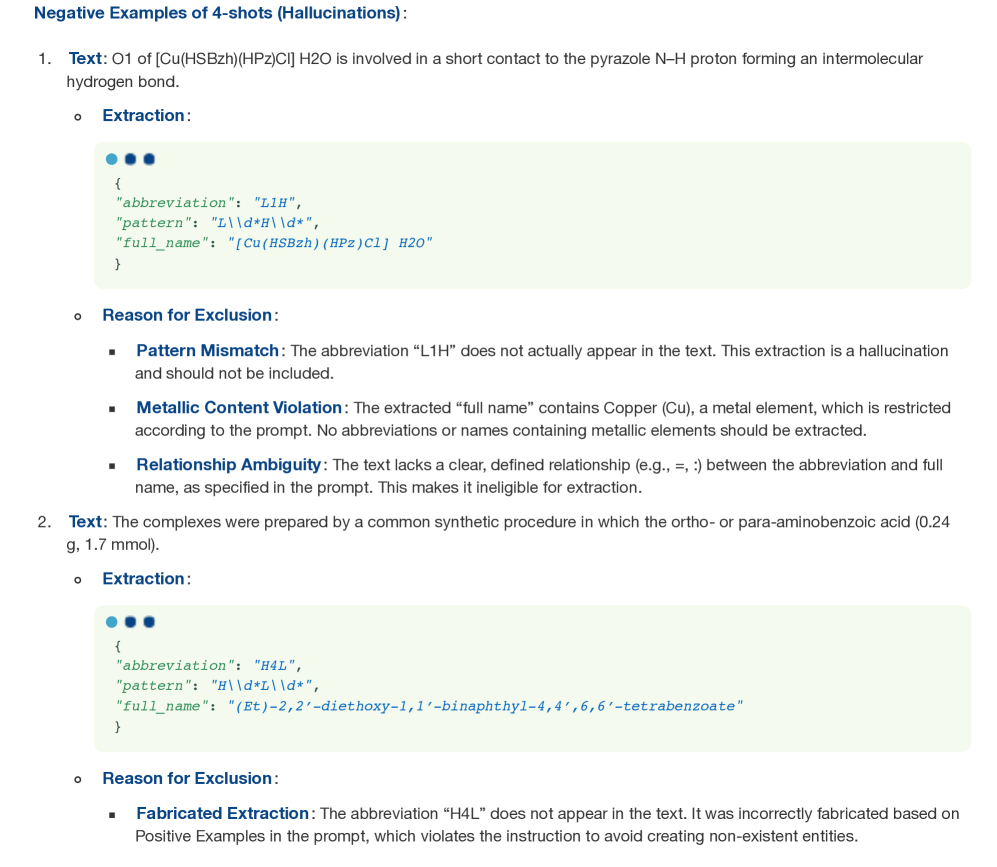Click the "Metallic Content Violation" bold term
This screenshot has width=997, height=867.
click(239, 408)
